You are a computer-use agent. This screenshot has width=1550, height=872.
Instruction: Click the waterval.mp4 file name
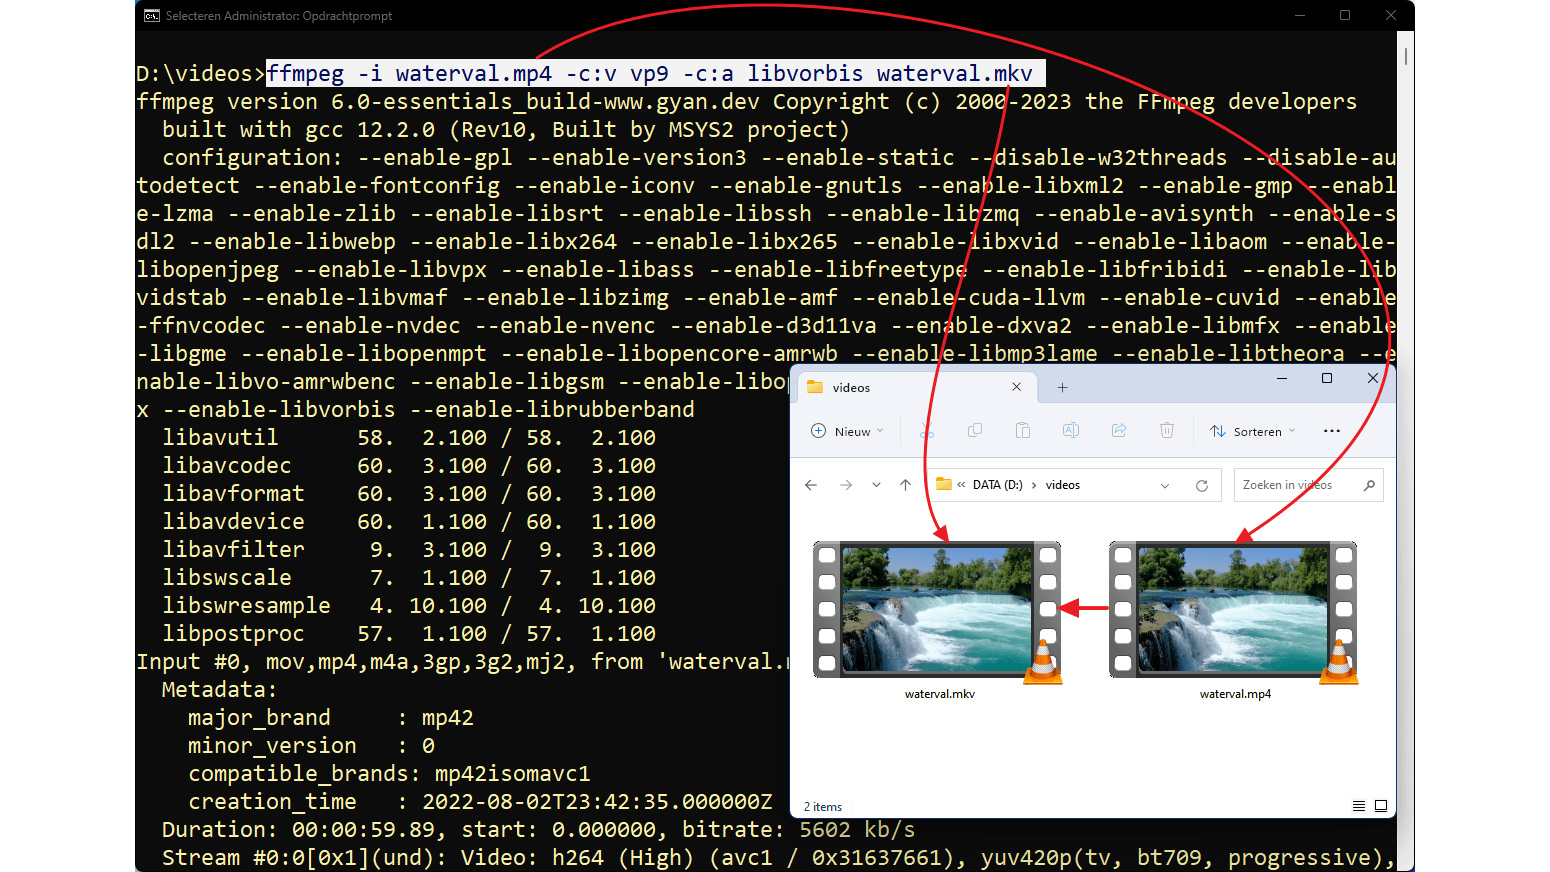tap(1235, 694)
